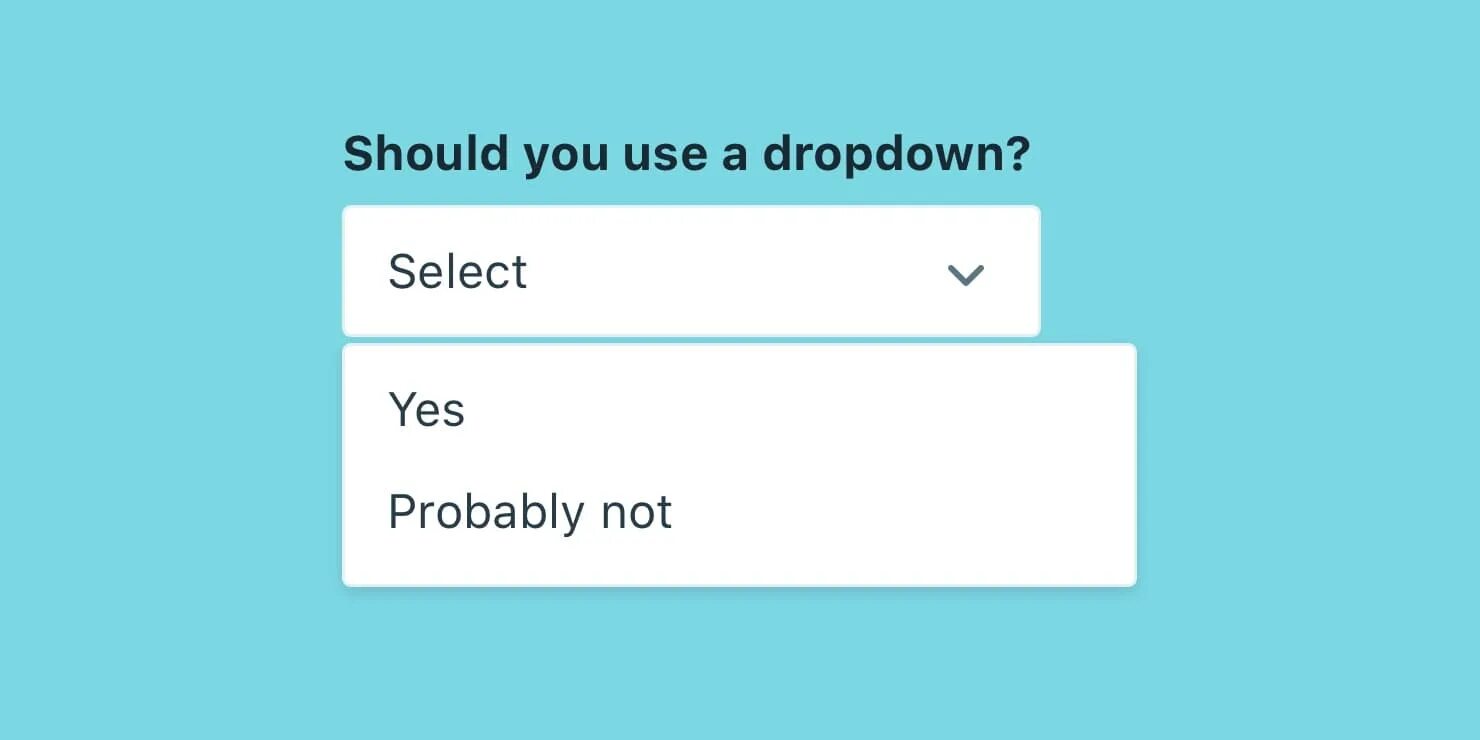
Task: Close the options list via the Select box
Action: (691, 271)
